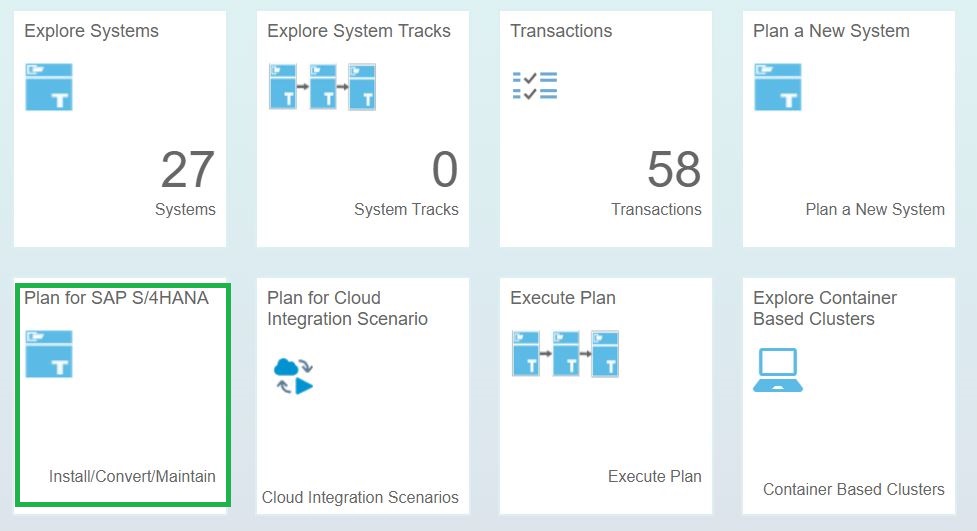The height and width of the screenshot is (531, 977).
Task: Click the Container Based Clusters footer label
Action: pos(854,489)
